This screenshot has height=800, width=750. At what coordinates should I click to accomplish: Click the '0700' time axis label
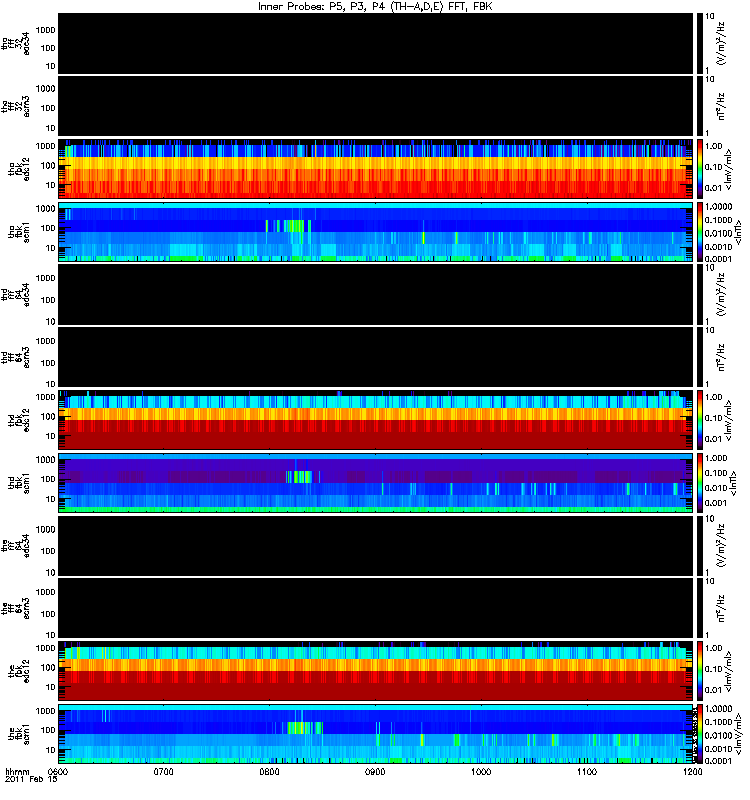point(164,771)
